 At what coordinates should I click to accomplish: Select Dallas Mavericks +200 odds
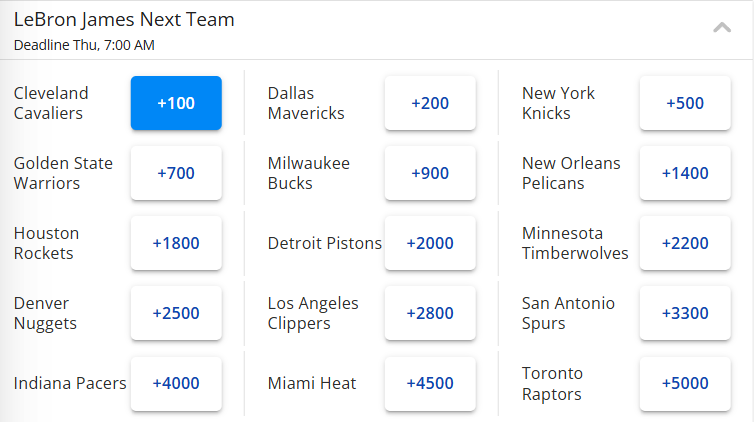[x=430, y=103]
